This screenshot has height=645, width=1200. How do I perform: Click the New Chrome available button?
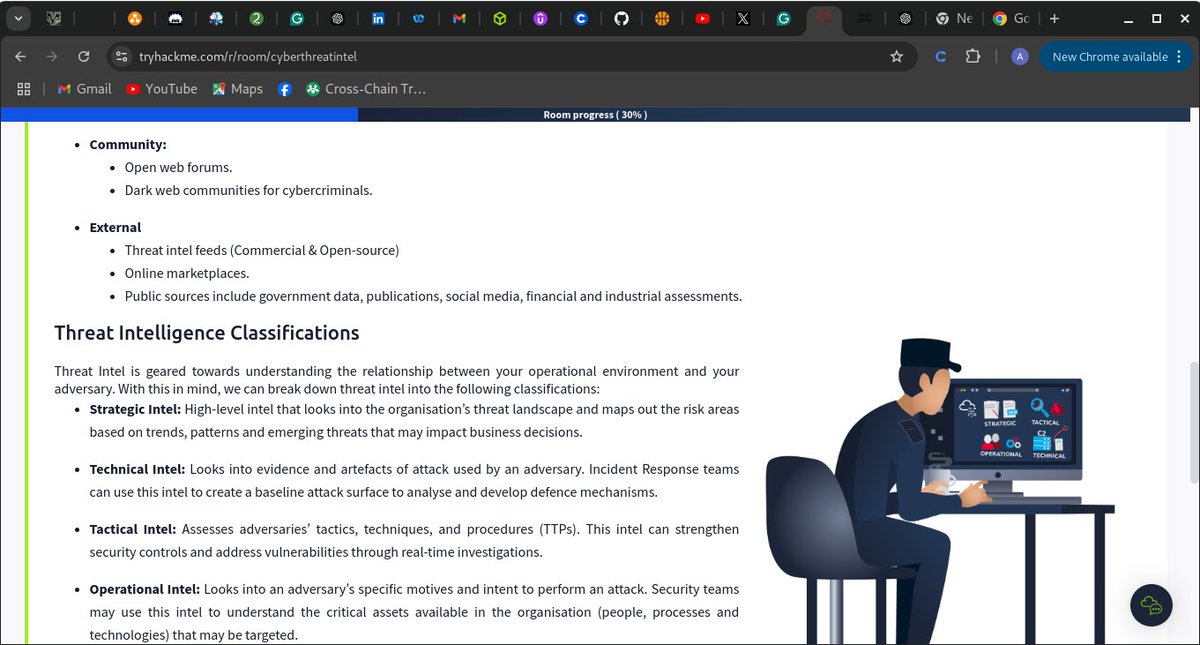[x=1109, y=57]
